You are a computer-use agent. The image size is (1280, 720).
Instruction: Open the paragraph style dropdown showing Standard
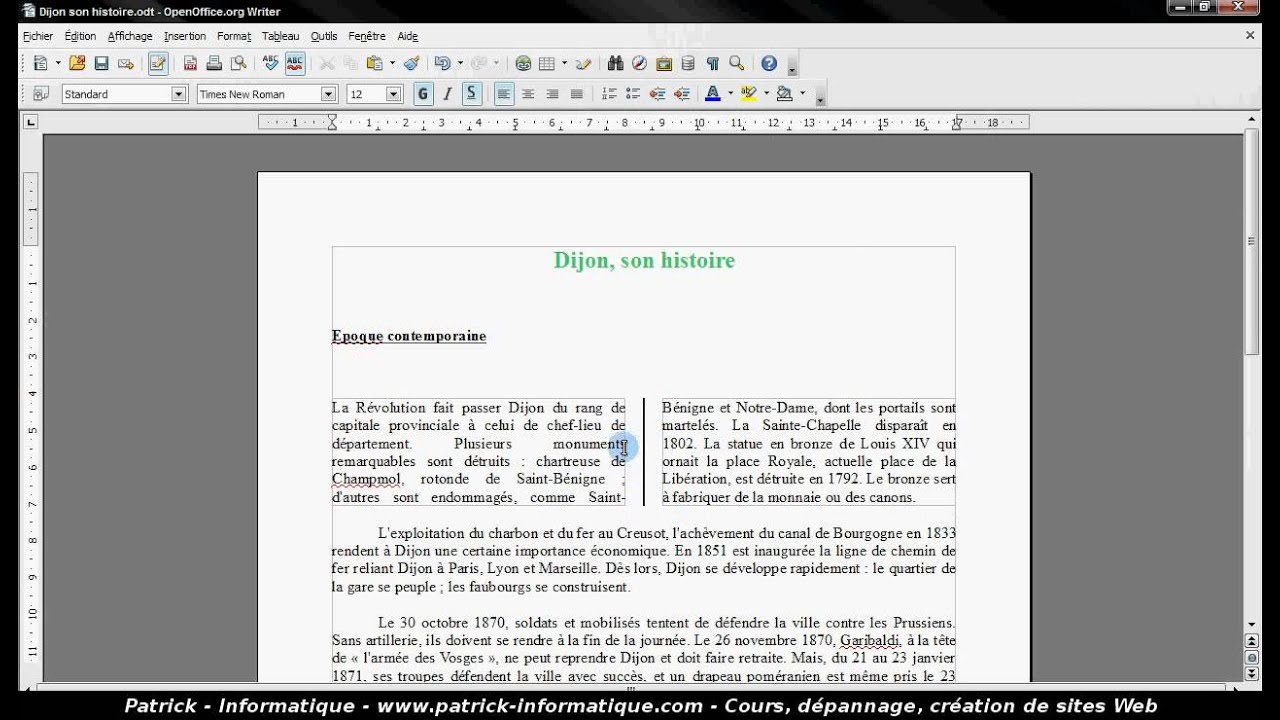point(179,94)
